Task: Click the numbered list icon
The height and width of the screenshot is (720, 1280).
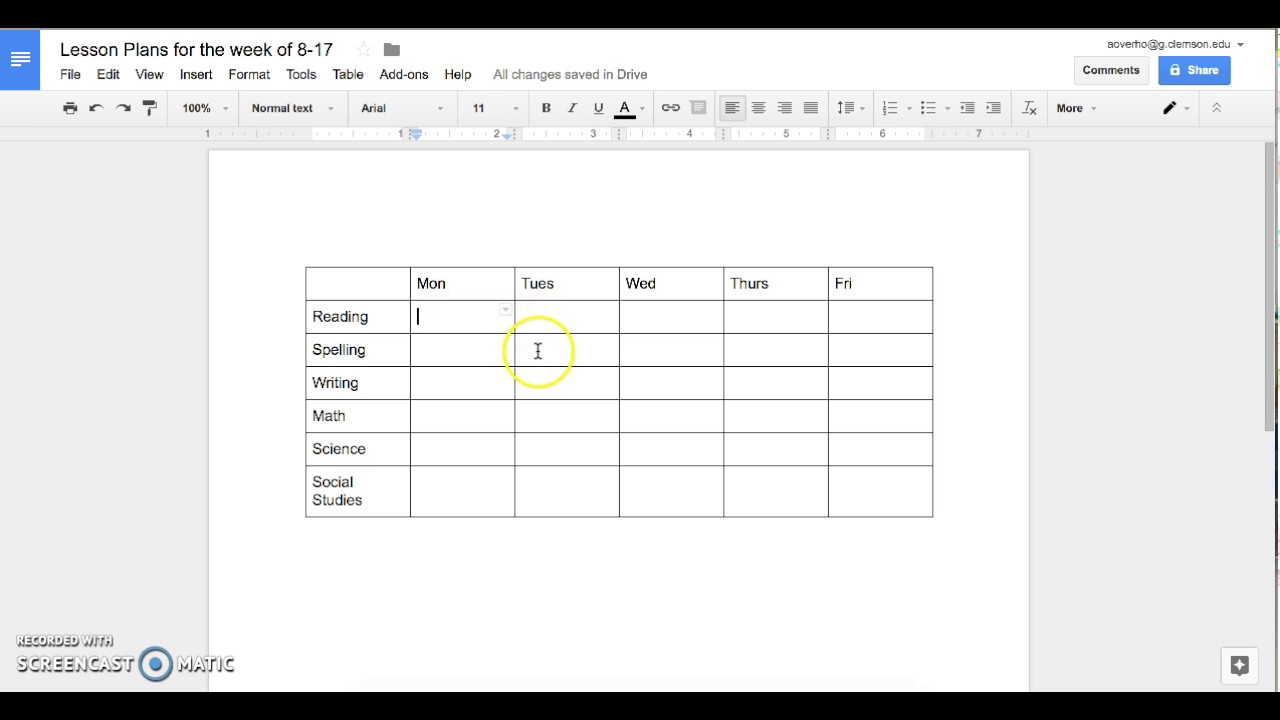Action: [x=889, y=108]
